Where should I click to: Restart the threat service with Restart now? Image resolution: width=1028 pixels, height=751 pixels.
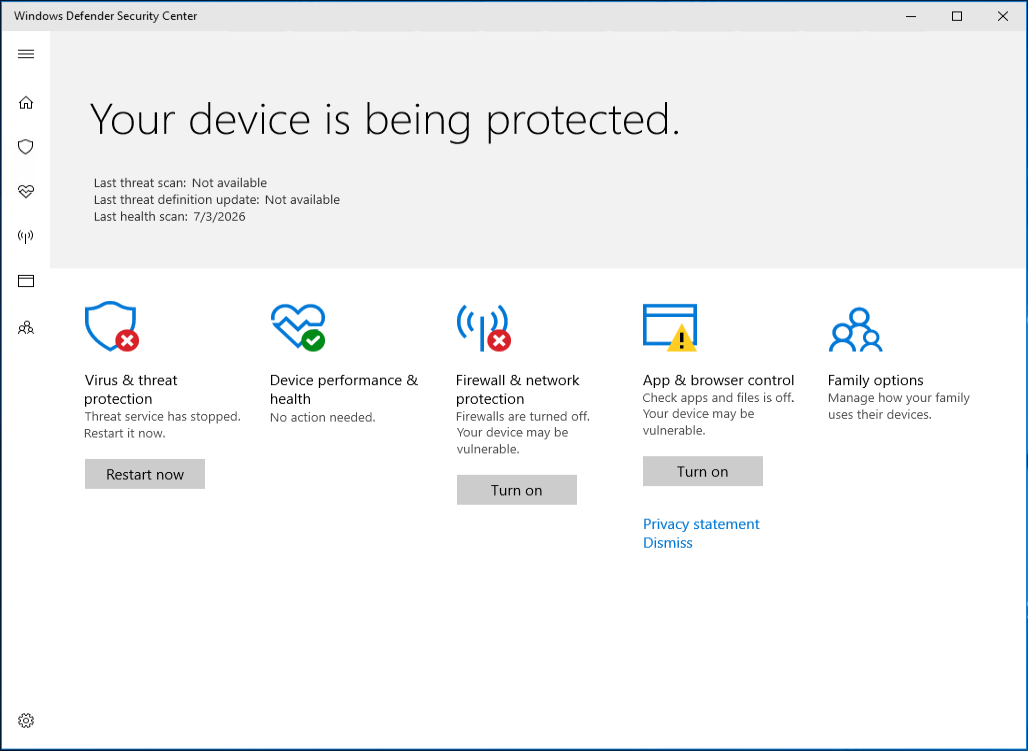145,474
